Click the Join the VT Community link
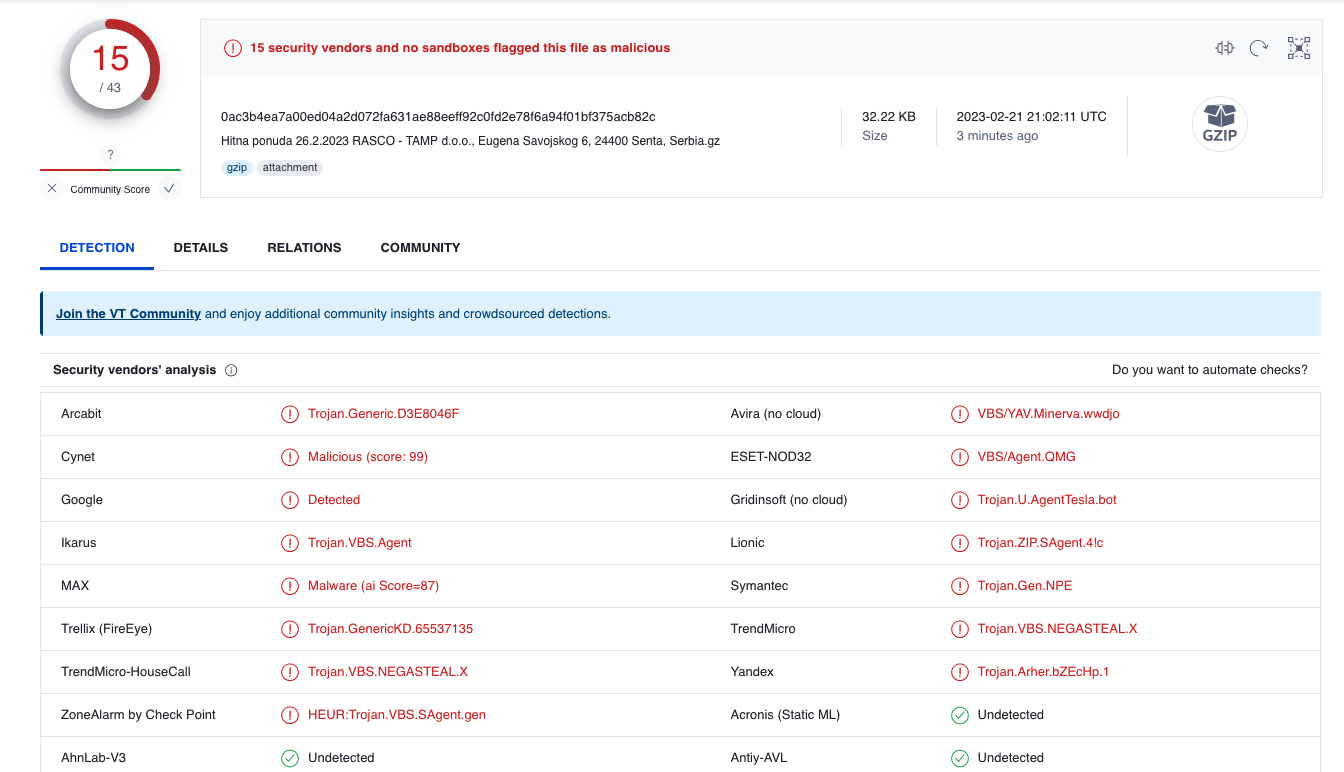 point(128,314)
